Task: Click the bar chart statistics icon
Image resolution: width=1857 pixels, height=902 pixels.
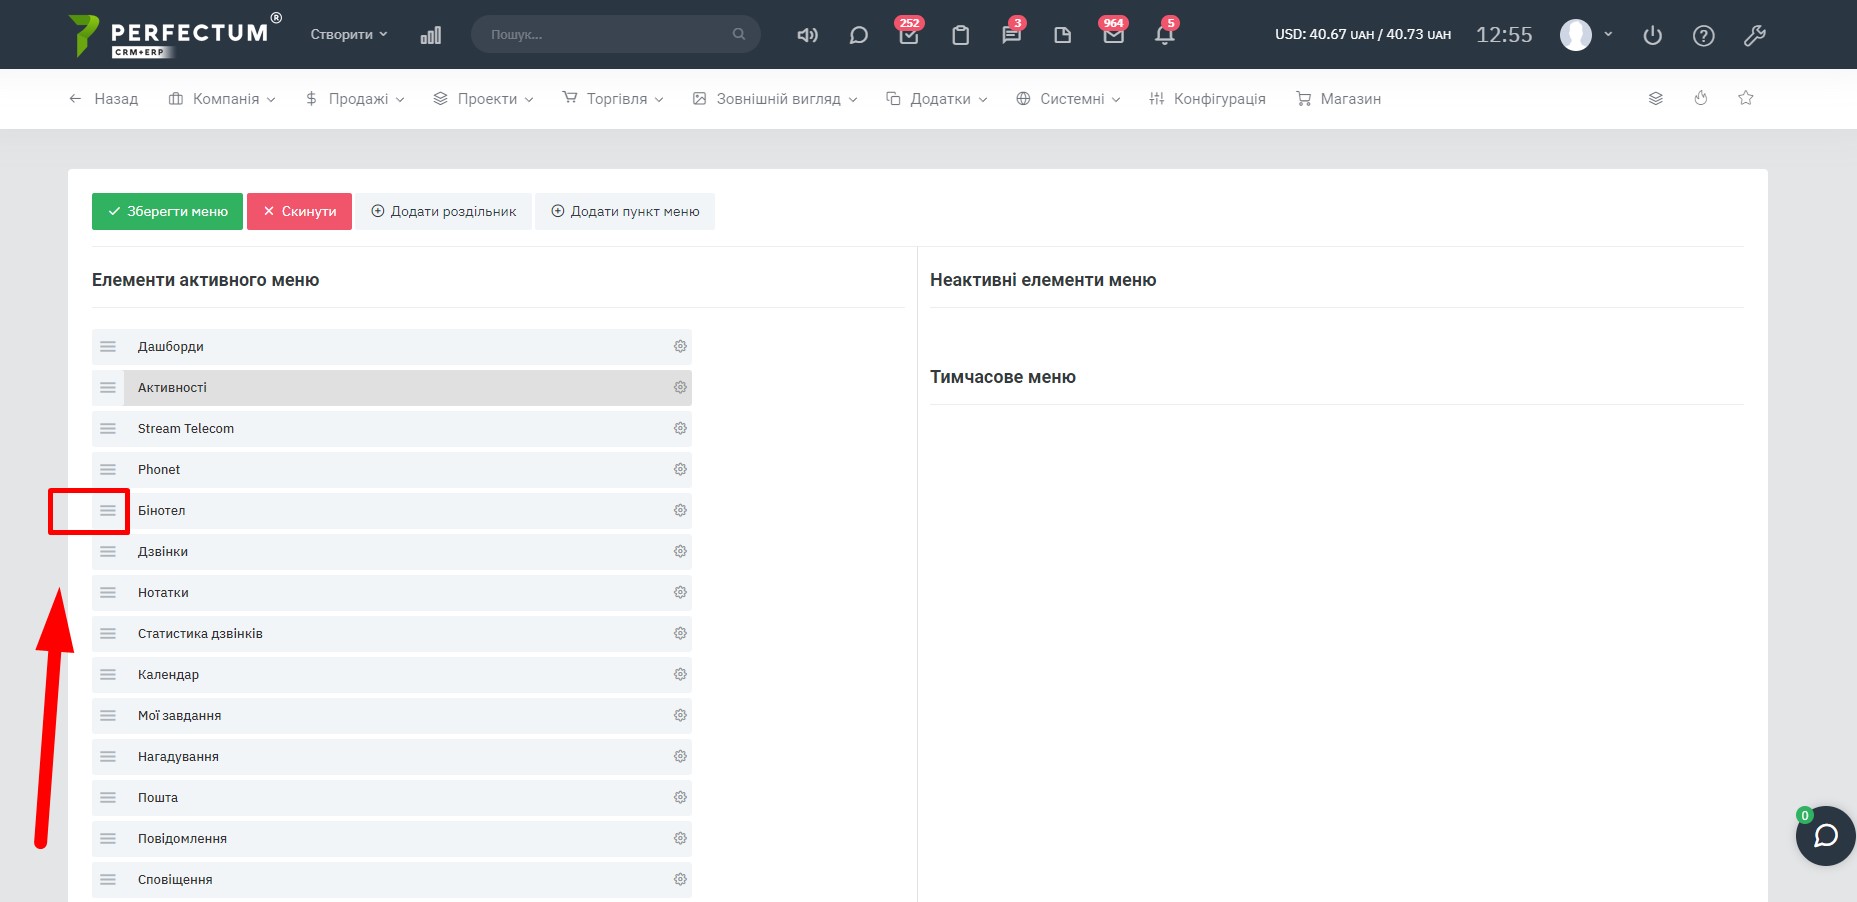Action: click(431, 35)
